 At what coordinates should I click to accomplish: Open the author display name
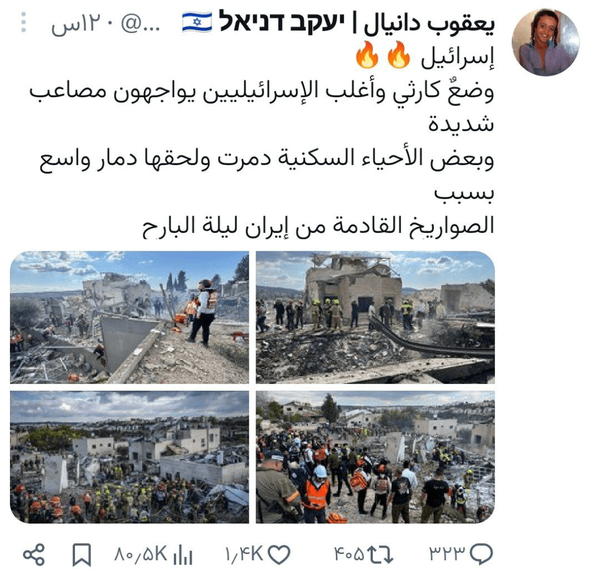pyautogui.click(x=357, y=23)
